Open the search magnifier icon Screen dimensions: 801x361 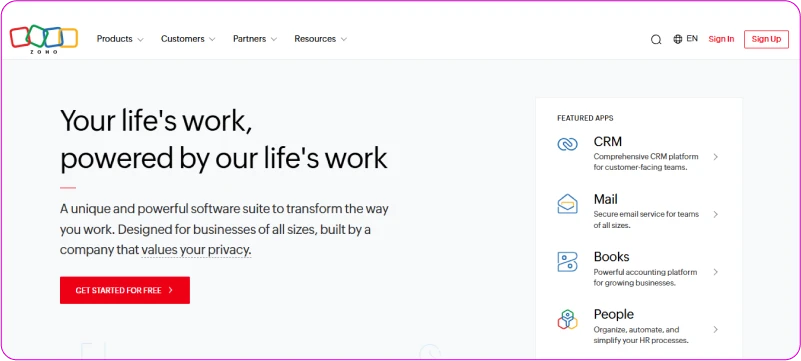pyautogui.click(x=656, y=39)
